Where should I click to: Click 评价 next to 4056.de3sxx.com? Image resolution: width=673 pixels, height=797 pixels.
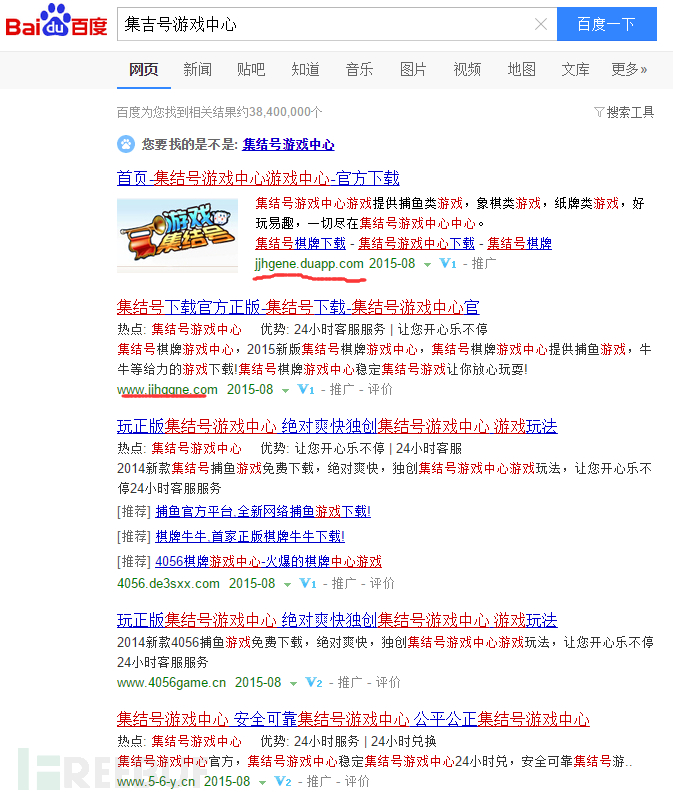pos(382,584)
